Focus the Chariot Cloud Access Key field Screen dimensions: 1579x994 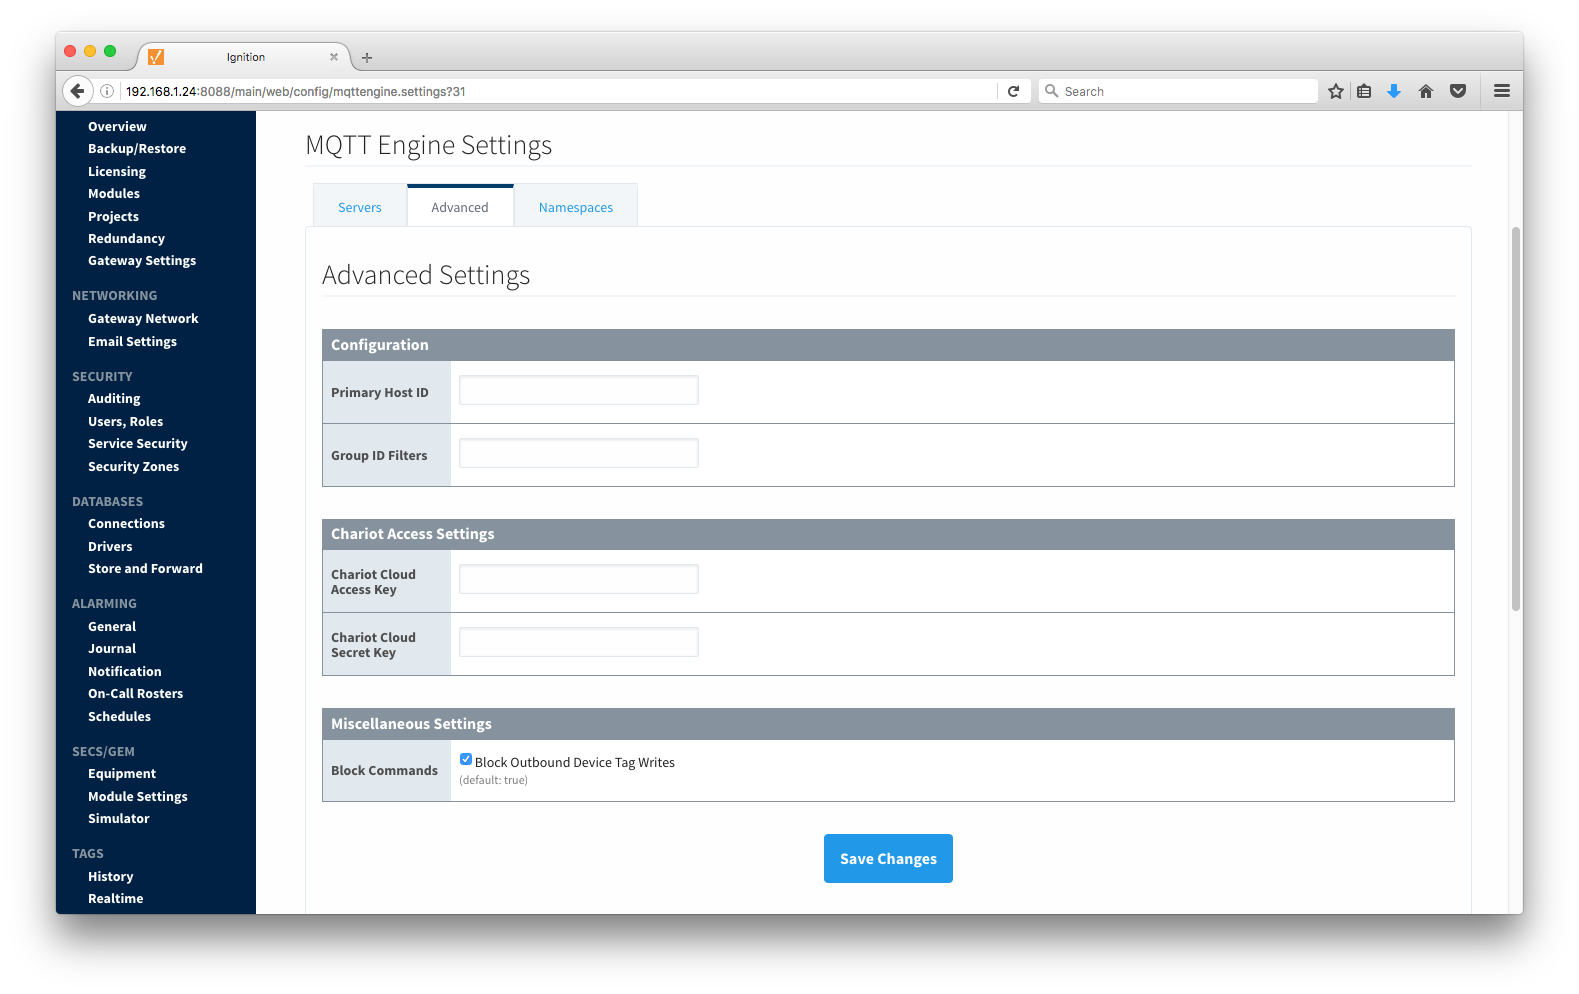pyautogui.click(x=579, y=579)
